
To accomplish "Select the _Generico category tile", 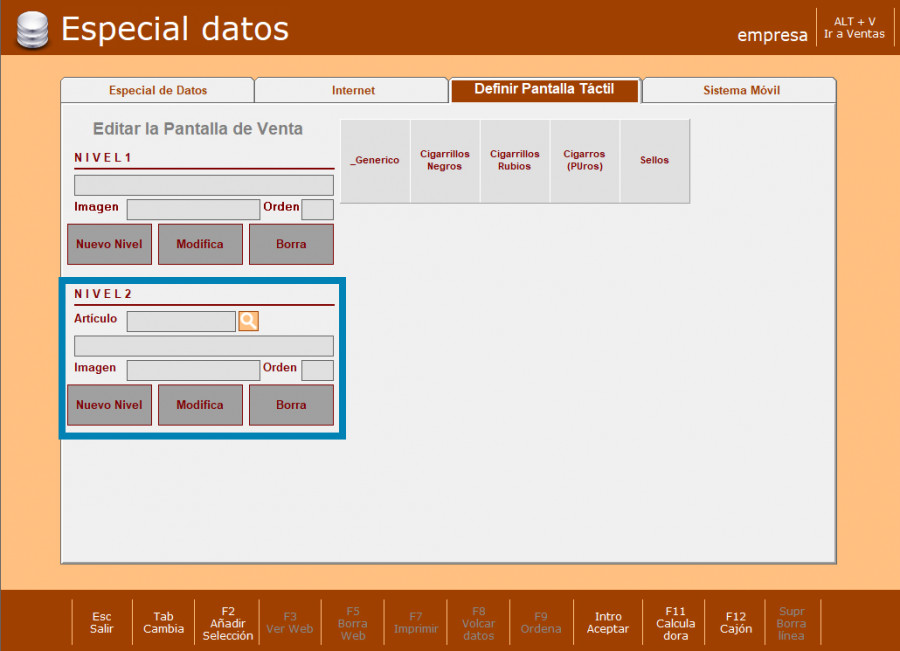I will coord(375,161).
